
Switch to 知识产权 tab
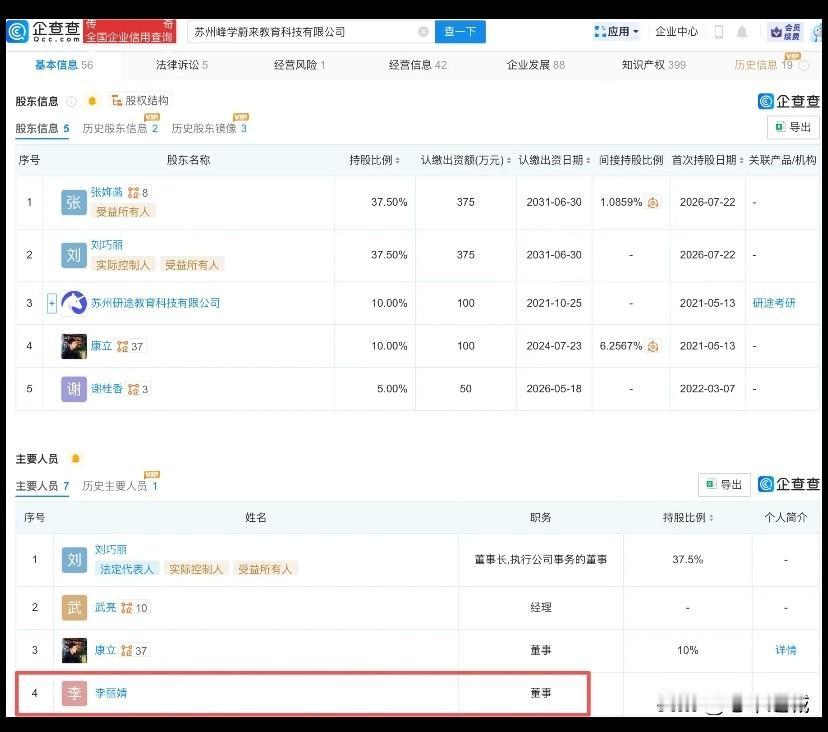(654, 65)
